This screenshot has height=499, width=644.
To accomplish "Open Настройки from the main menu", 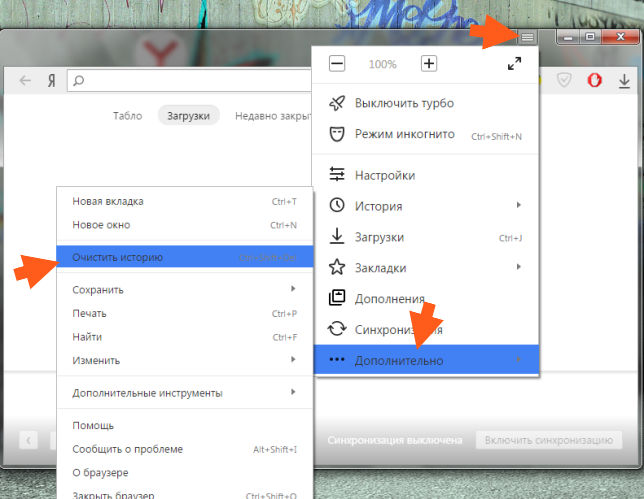I will tap(425, 175).
